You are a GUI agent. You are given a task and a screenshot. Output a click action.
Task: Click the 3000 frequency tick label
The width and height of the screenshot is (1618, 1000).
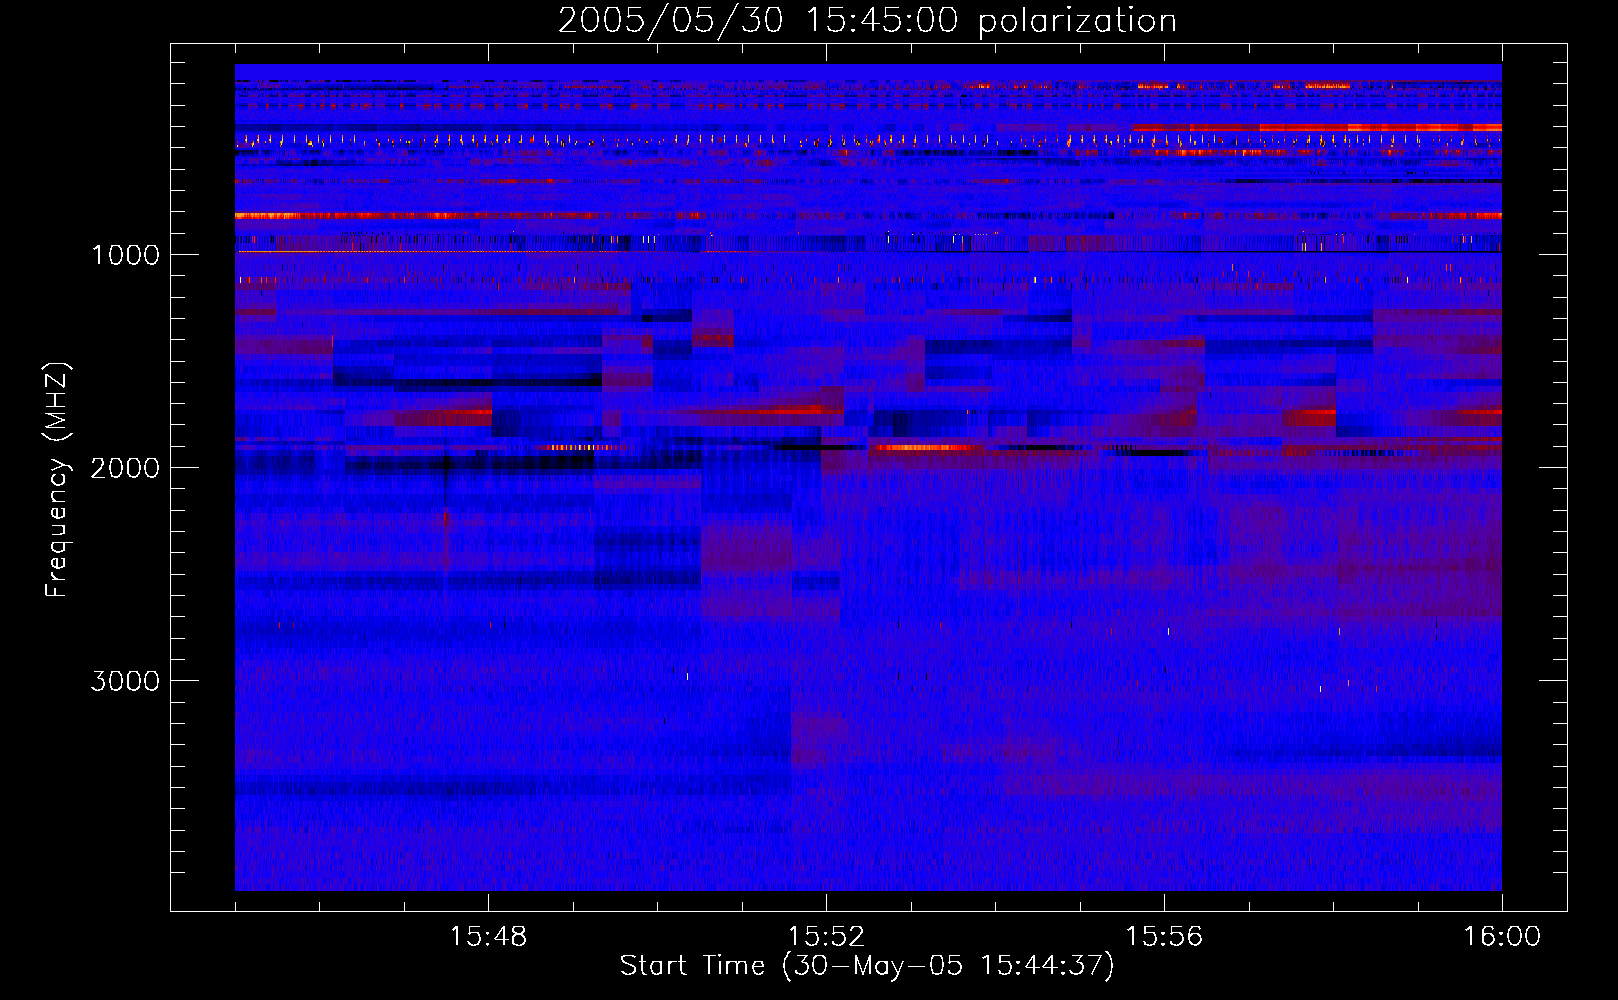tap(125, 681)
